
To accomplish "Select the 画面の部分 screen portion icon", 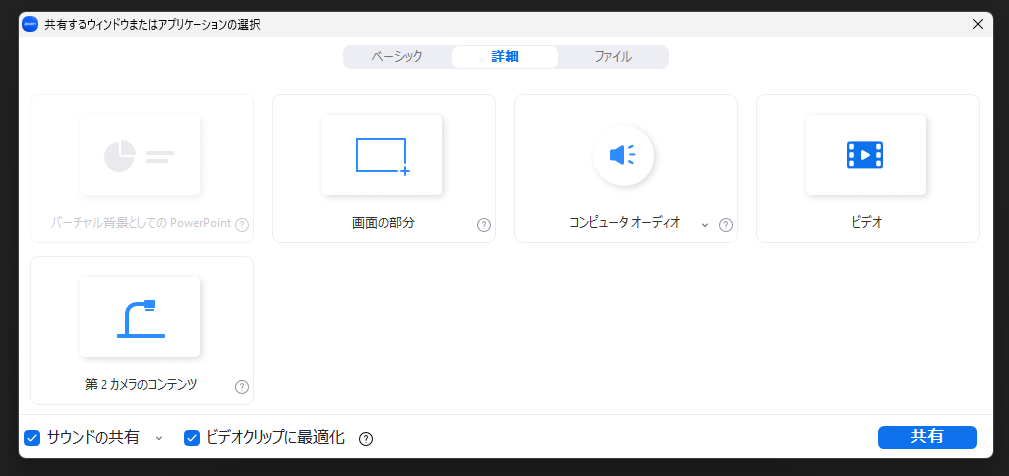I will click(x=382, y=155).
